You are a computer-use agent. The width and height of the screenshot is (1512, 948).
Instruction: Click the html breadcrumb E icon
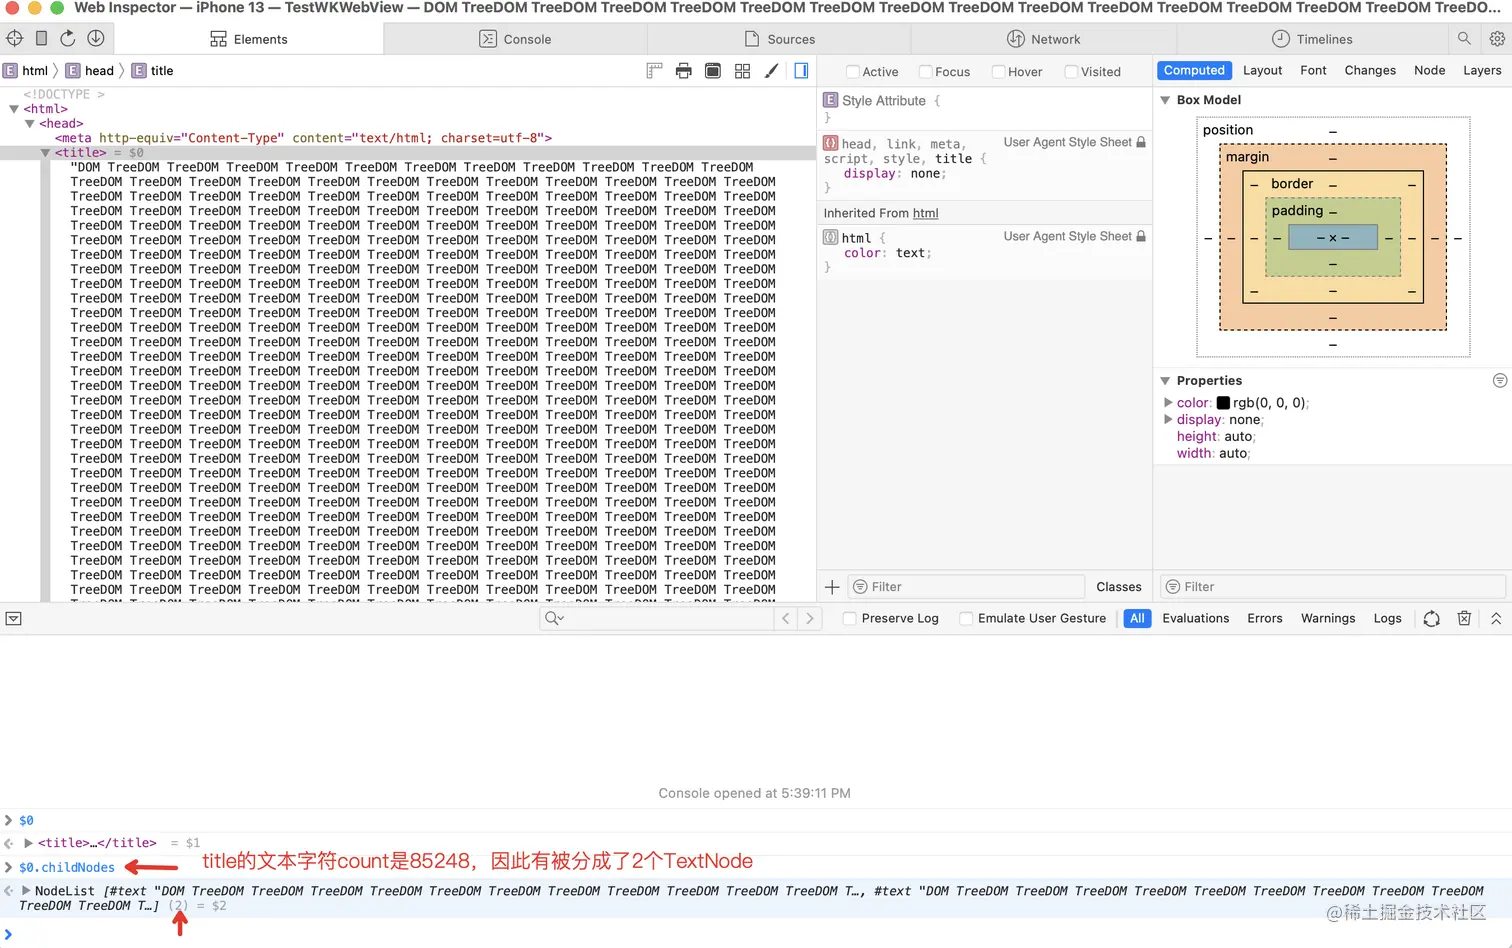10,71
